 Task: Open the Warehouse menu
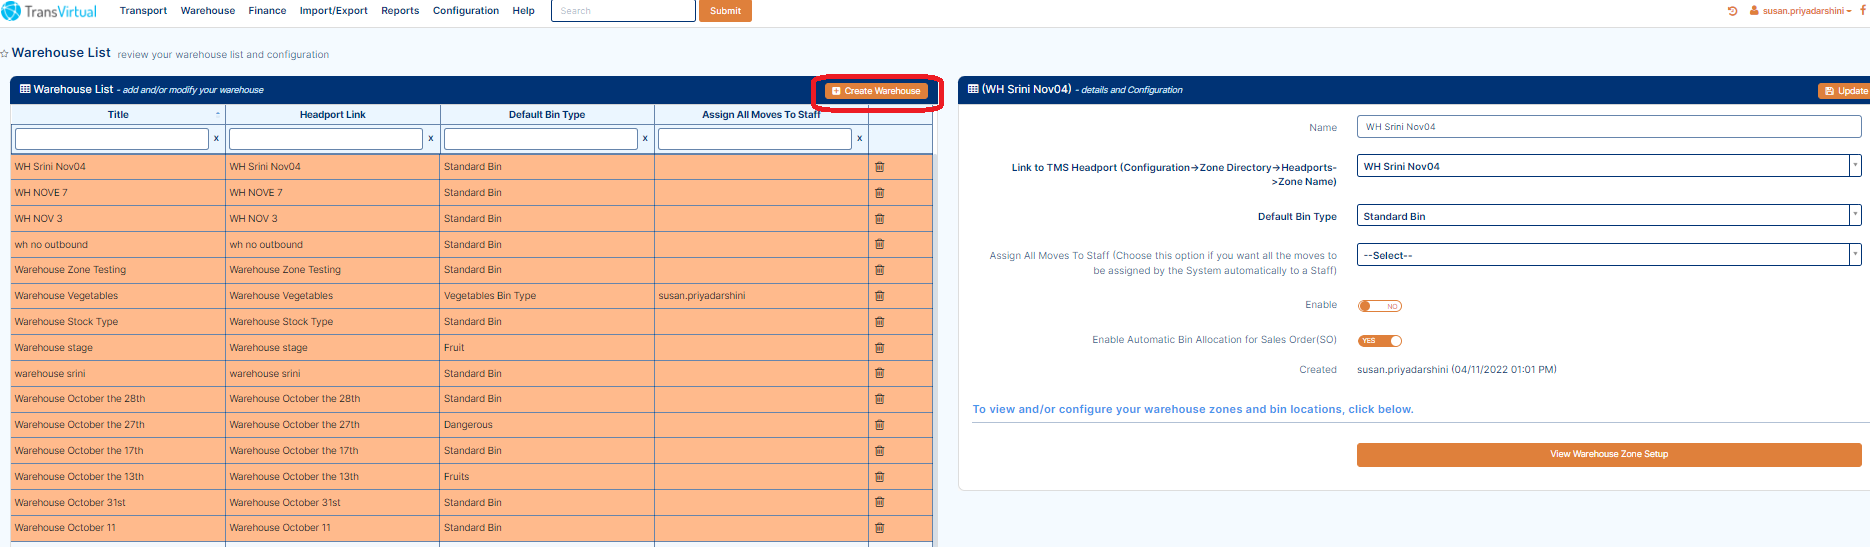click(208, 11)
